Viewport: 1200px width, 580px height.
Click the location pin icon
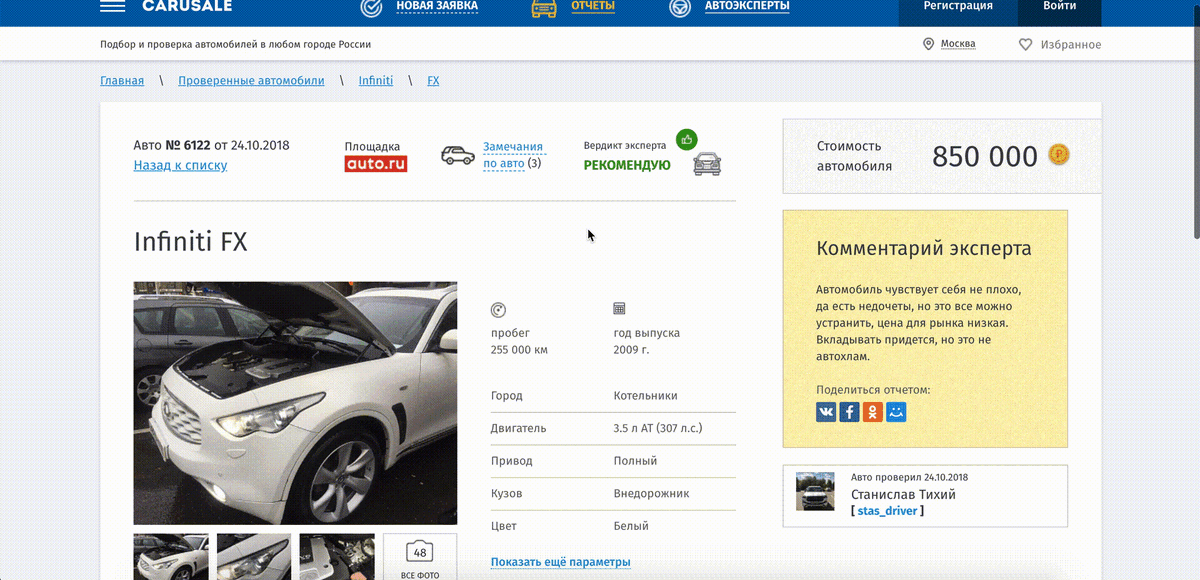pyautogui.click(x=928, y=44)
